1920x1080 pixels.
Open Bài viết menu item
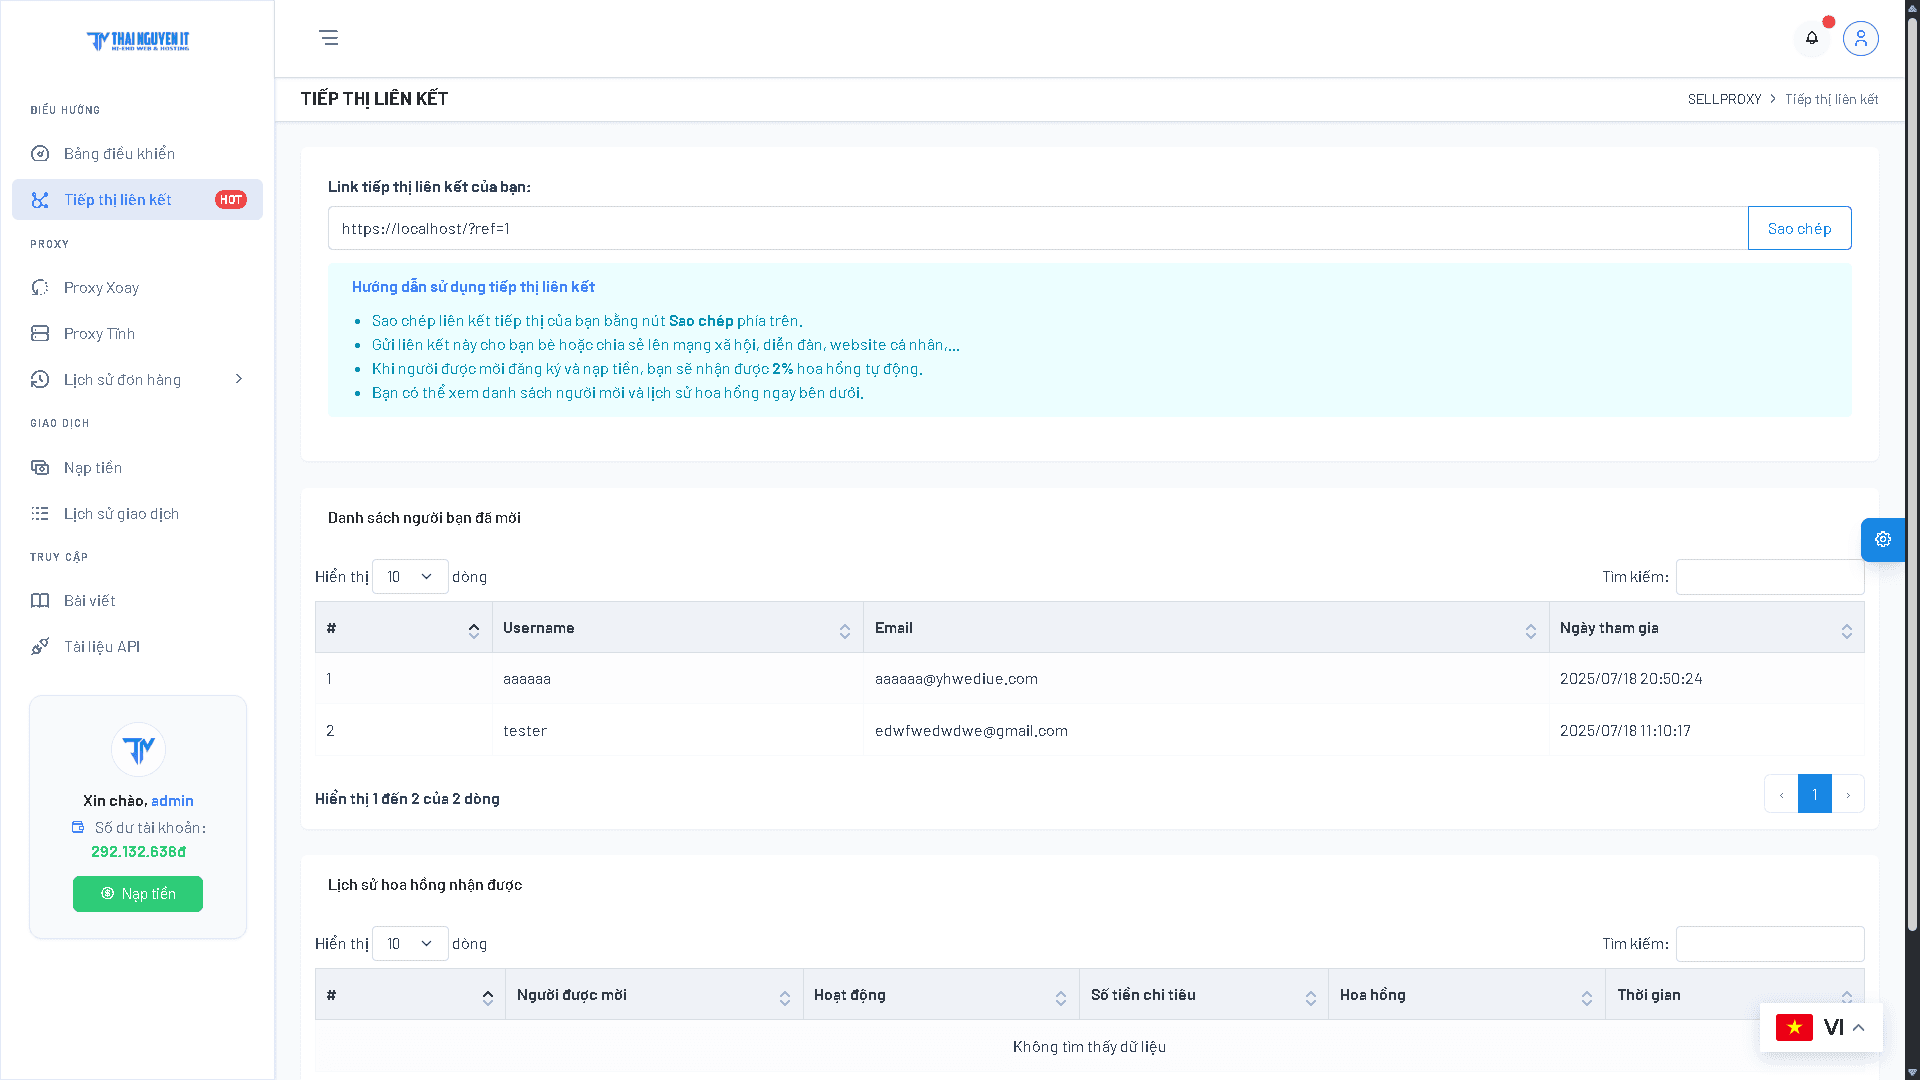pyautogui.click(x=137, y=600)
